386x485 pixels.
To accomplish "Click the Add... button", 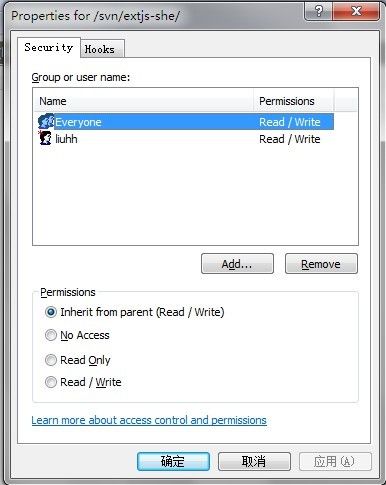I will click(x=237, y=264).
